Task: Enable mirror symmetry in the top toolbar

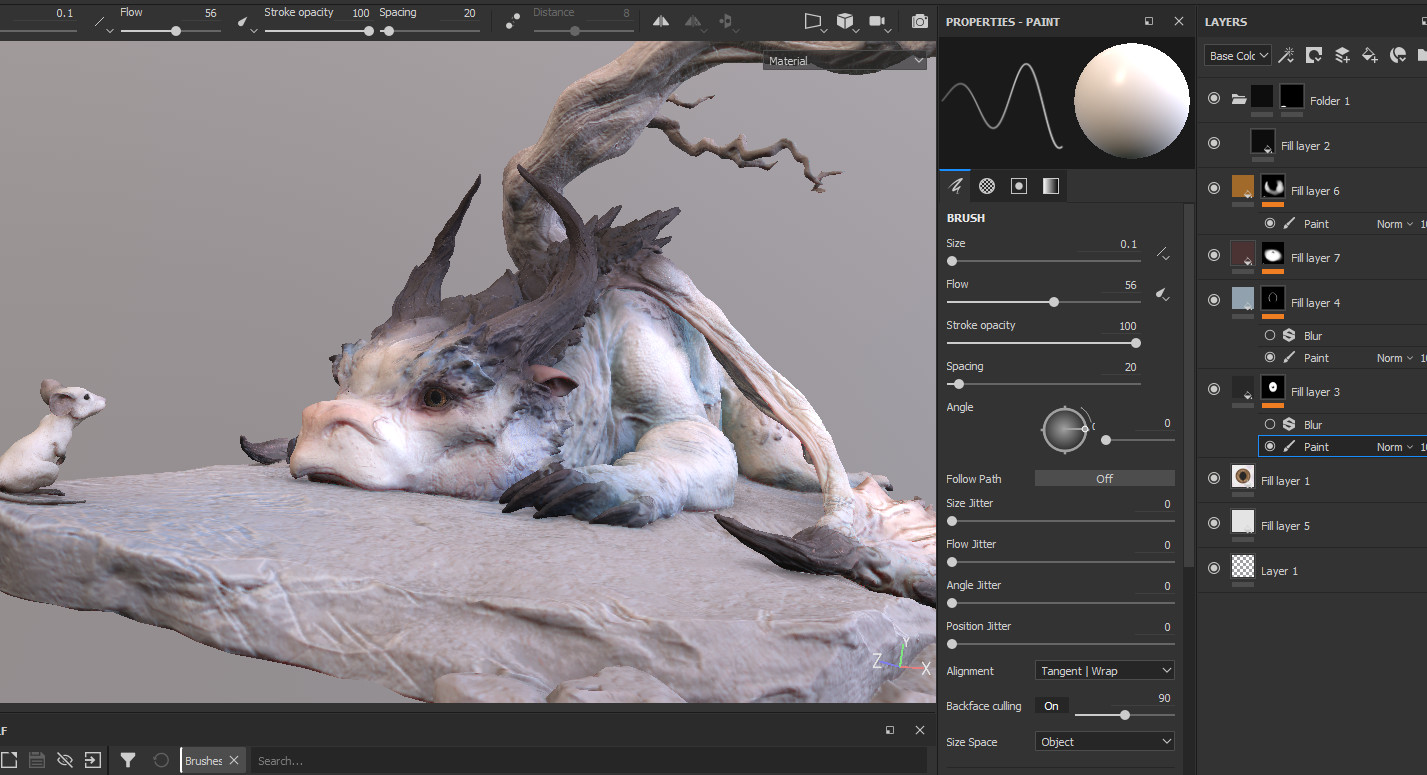Action: (x=660, y=20)
